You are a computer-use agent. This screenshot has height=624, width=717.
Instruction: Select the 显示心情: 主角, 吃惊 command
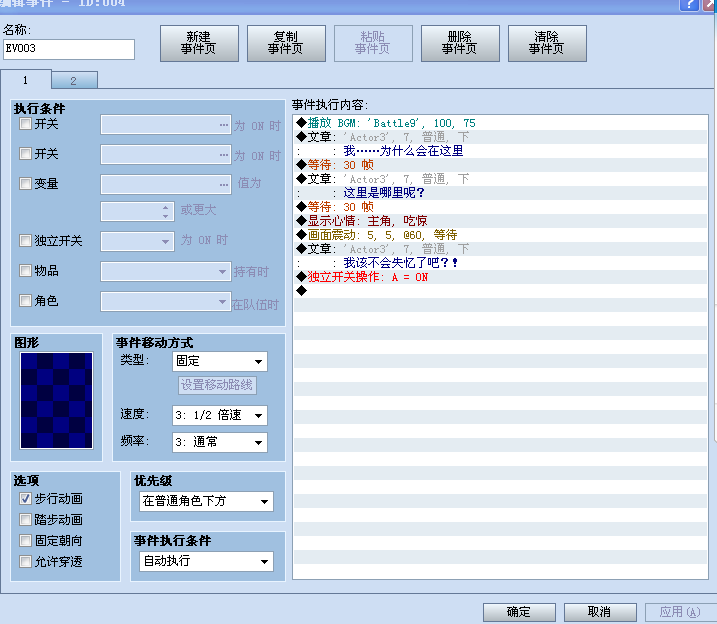pyautogui.click(x=500, y=221)
